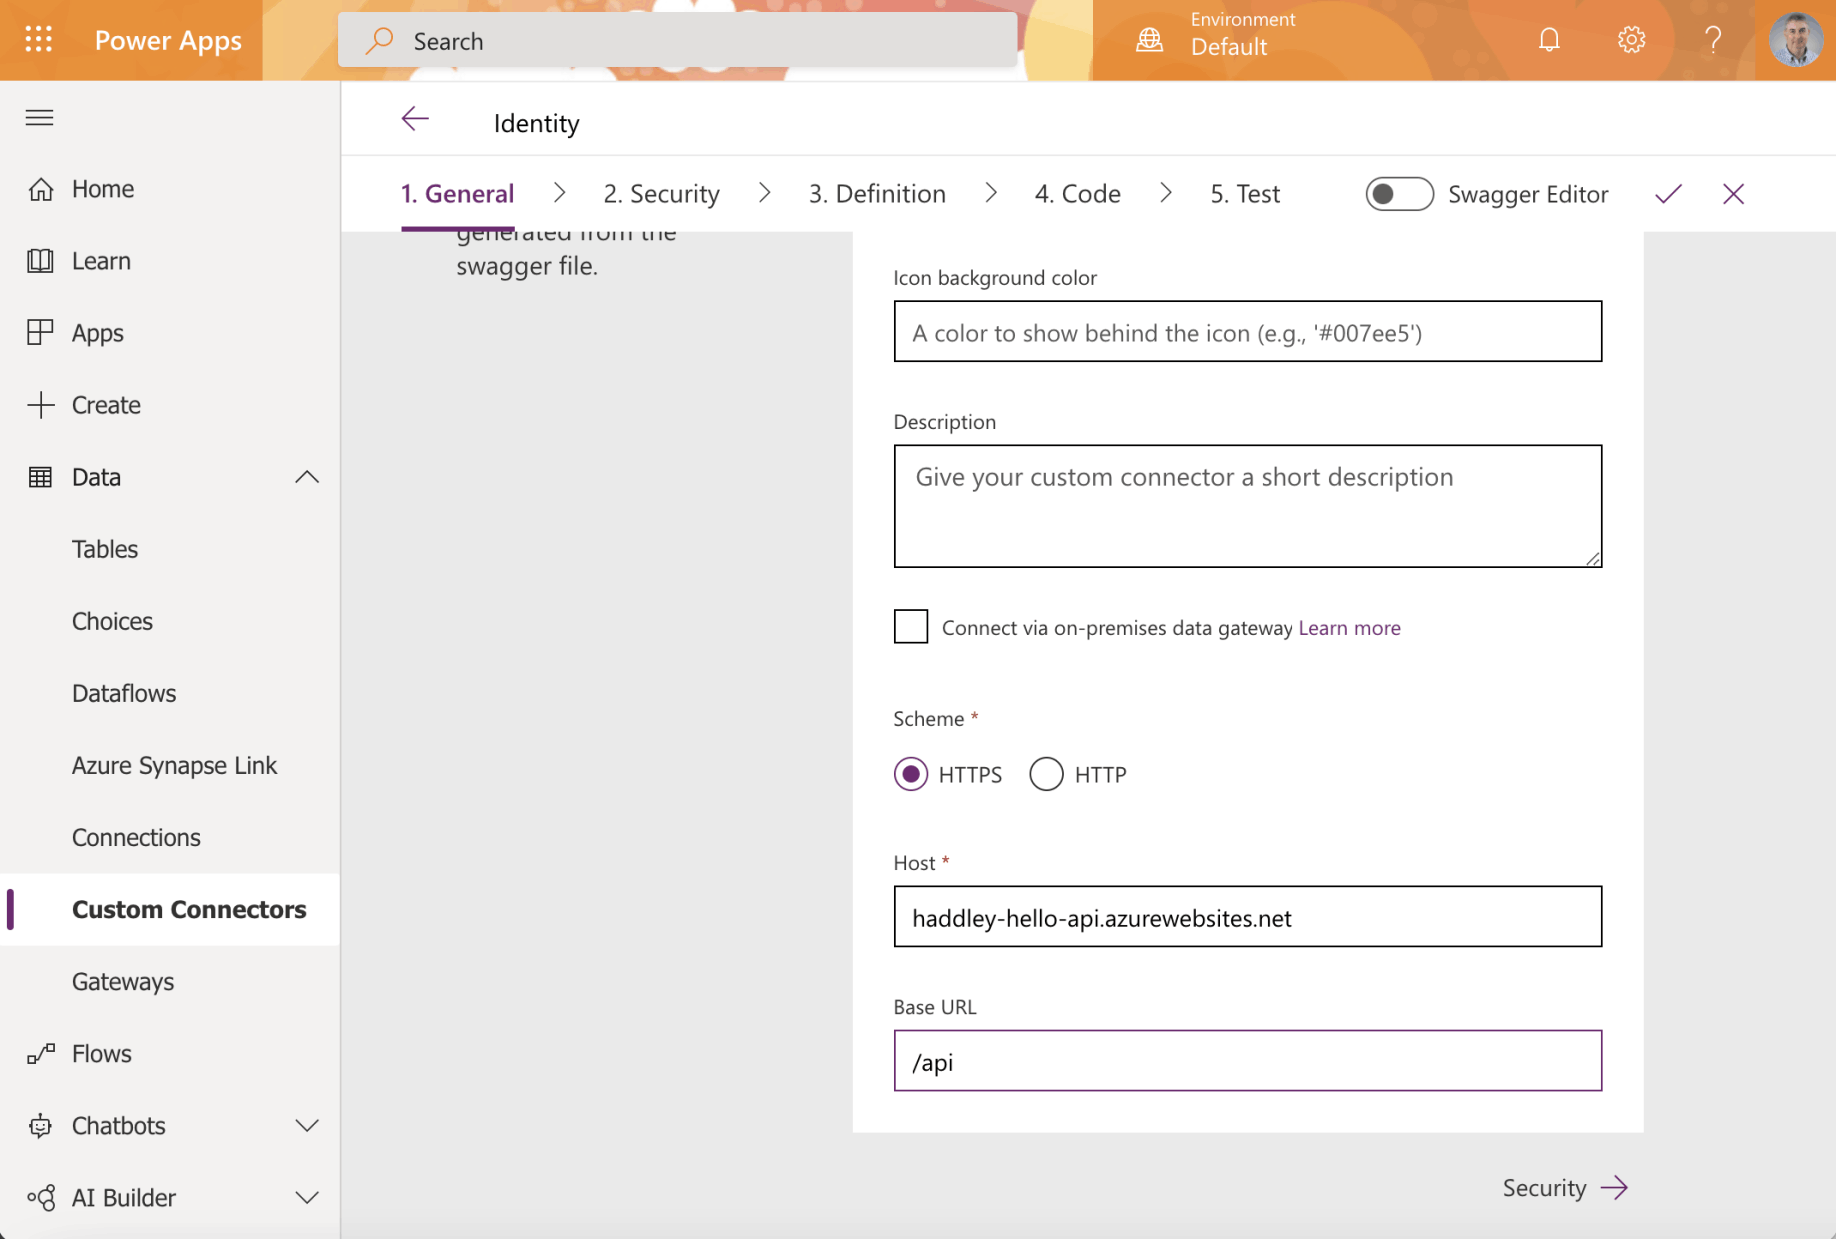This screenshot has height=1239, width=1836.
Task: Click the Learn more link
Action: (x=1349, y=628)
